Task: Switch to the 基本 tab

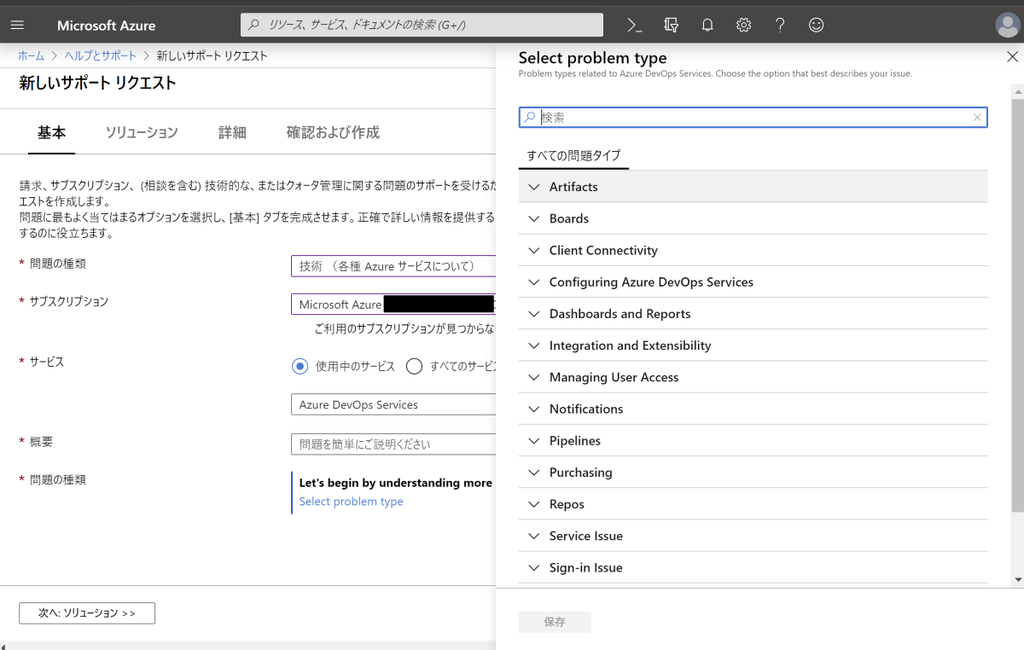Action: click(x=51, y=133)
